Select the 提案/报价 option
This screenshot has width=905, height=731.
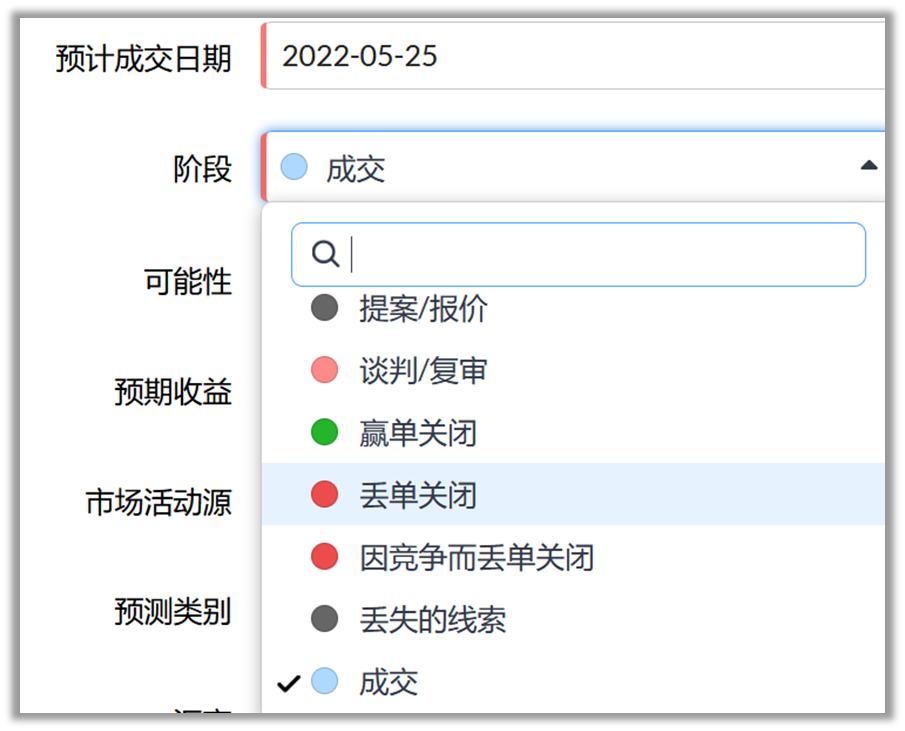tap(423, 309)
